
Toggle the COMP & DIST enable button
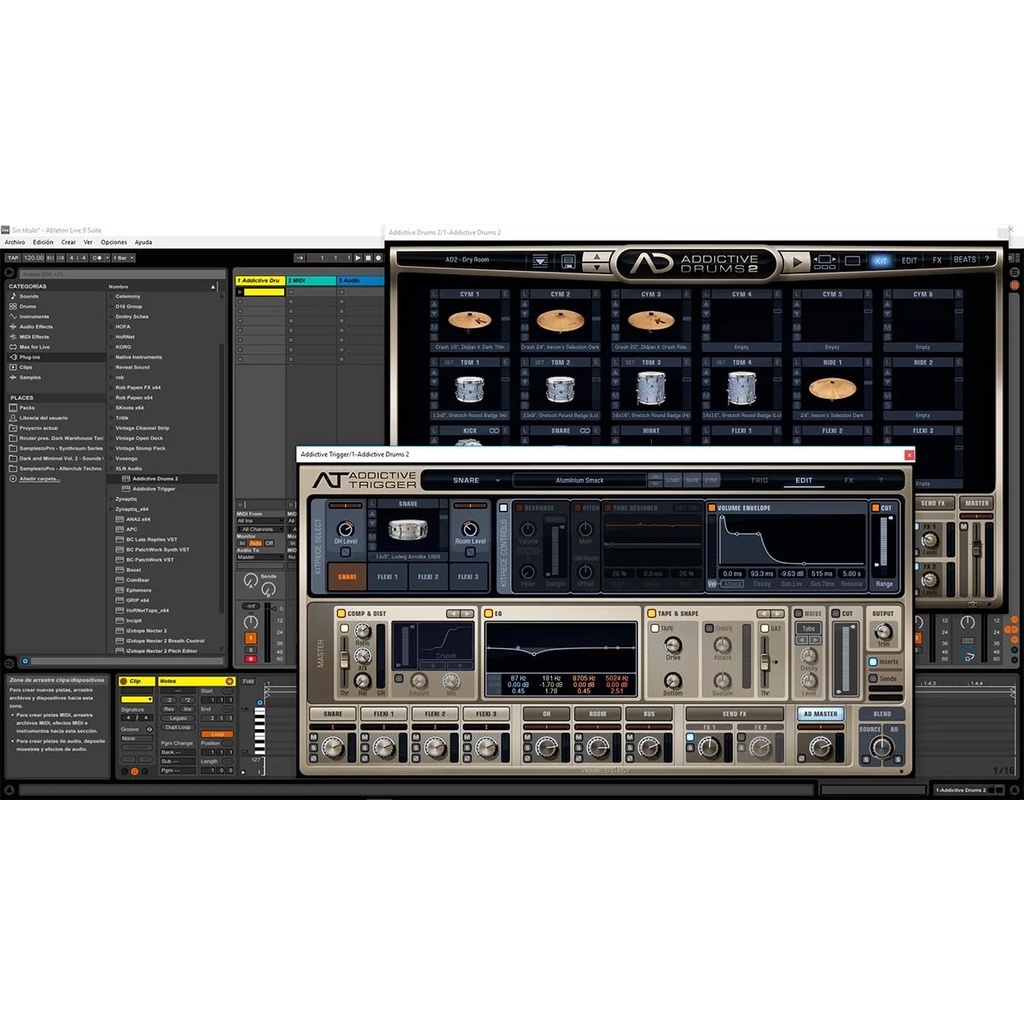(341, 613)
